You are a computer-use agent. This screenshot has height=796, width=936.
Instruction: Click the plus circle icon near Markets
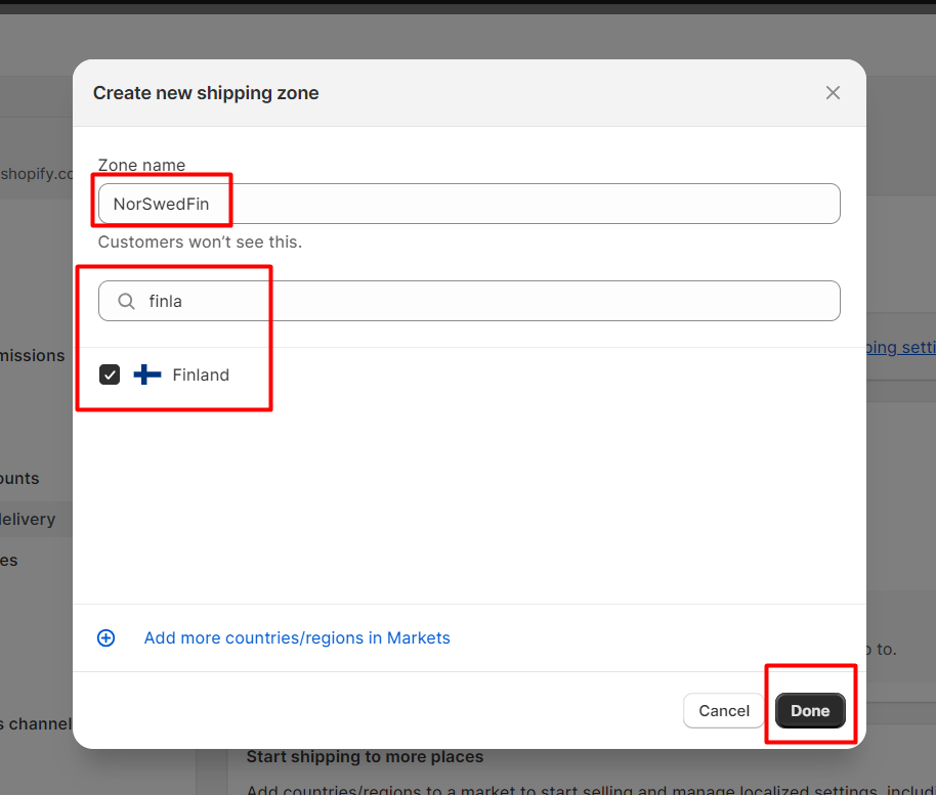coord(106,638)
